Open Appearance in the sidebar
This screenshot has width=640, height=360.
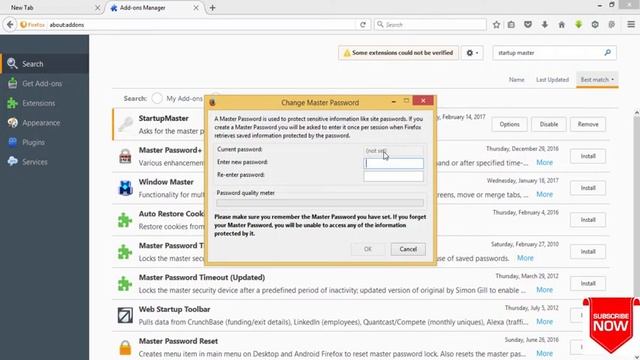click(44, 122)
